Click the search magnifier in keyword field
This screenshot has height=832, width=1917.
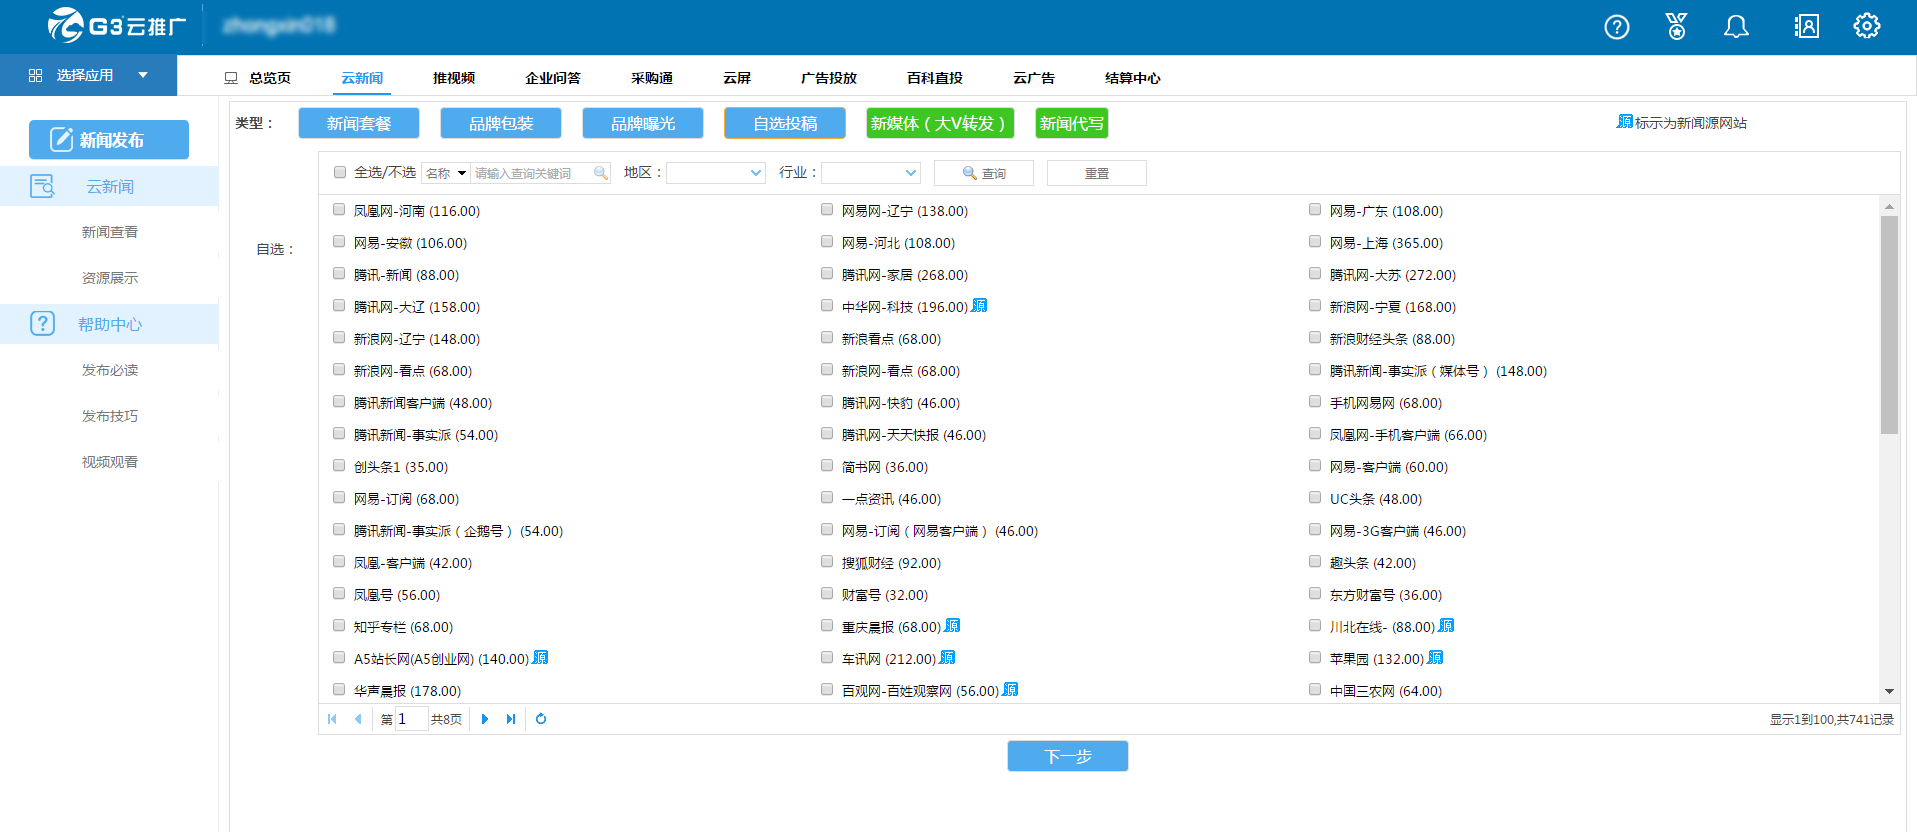[600, 173]
